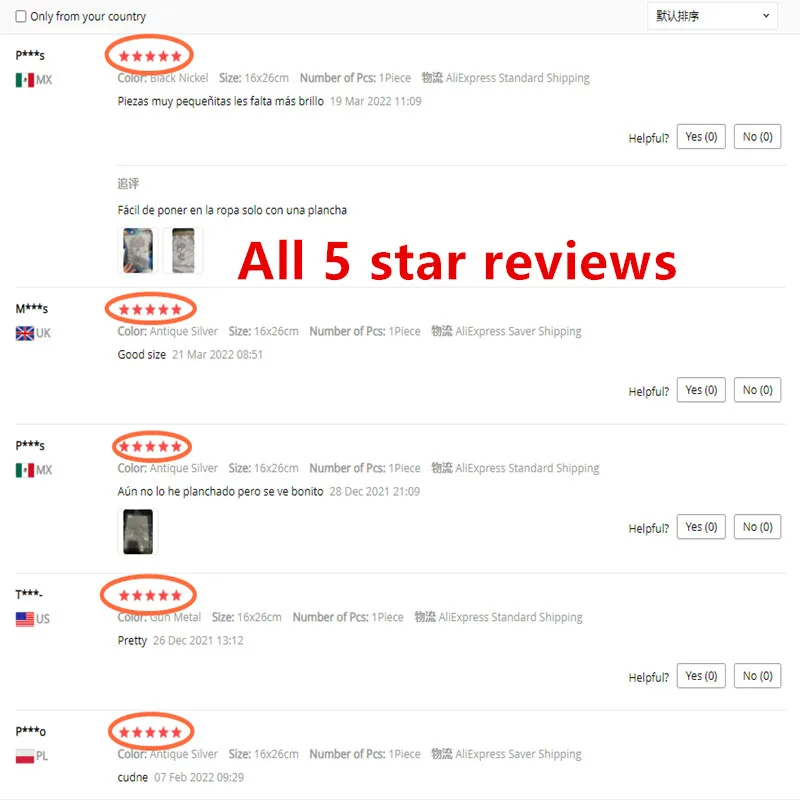Click the five-star rating of T***- review
Image resolution: width=800 pixels, height=800 pixels.
click(x=150, y=595)
